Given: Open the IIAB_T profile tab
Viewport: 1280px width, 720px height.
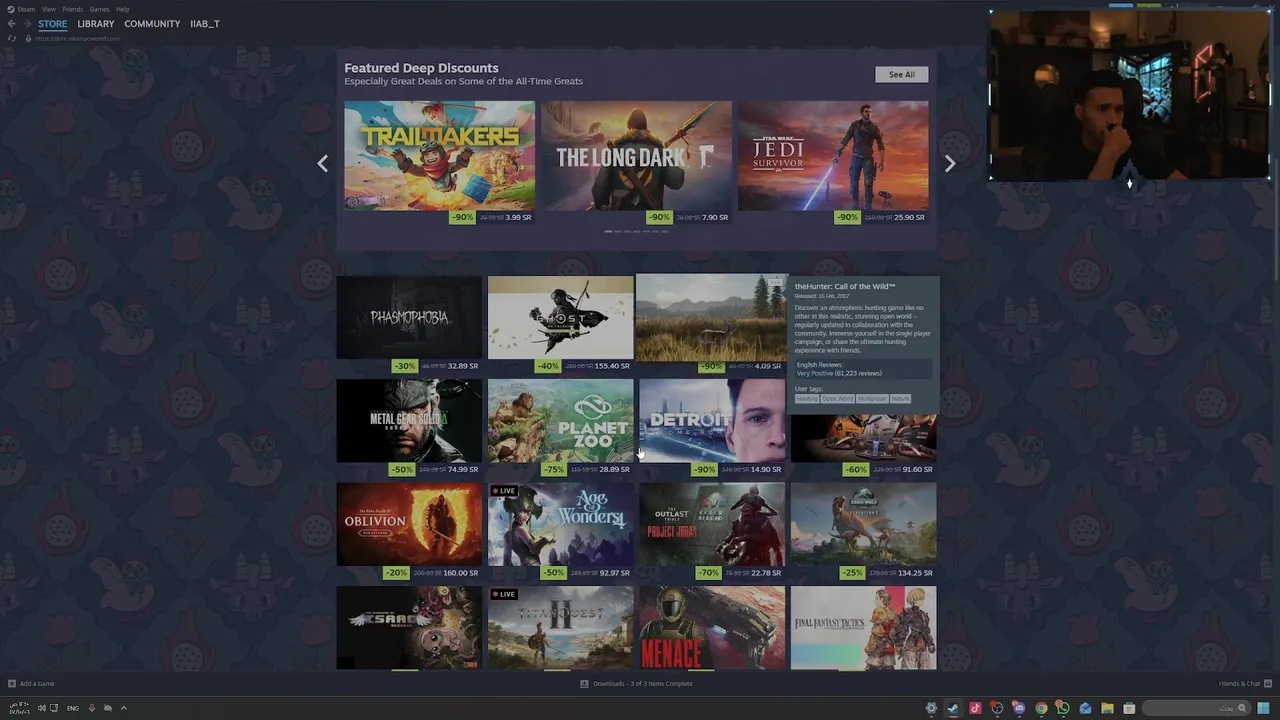Looking at the screenshot, I should click(205, 24).
